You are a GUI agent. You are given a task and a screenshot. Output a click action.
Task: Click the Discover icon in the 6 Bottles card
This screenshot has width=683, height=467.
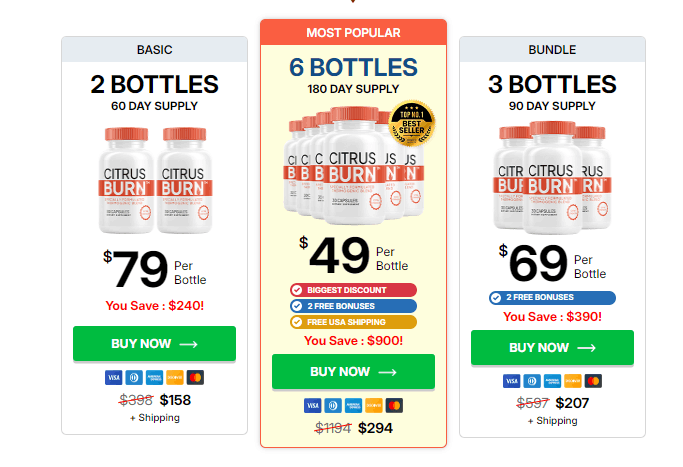tap(374, 405)
